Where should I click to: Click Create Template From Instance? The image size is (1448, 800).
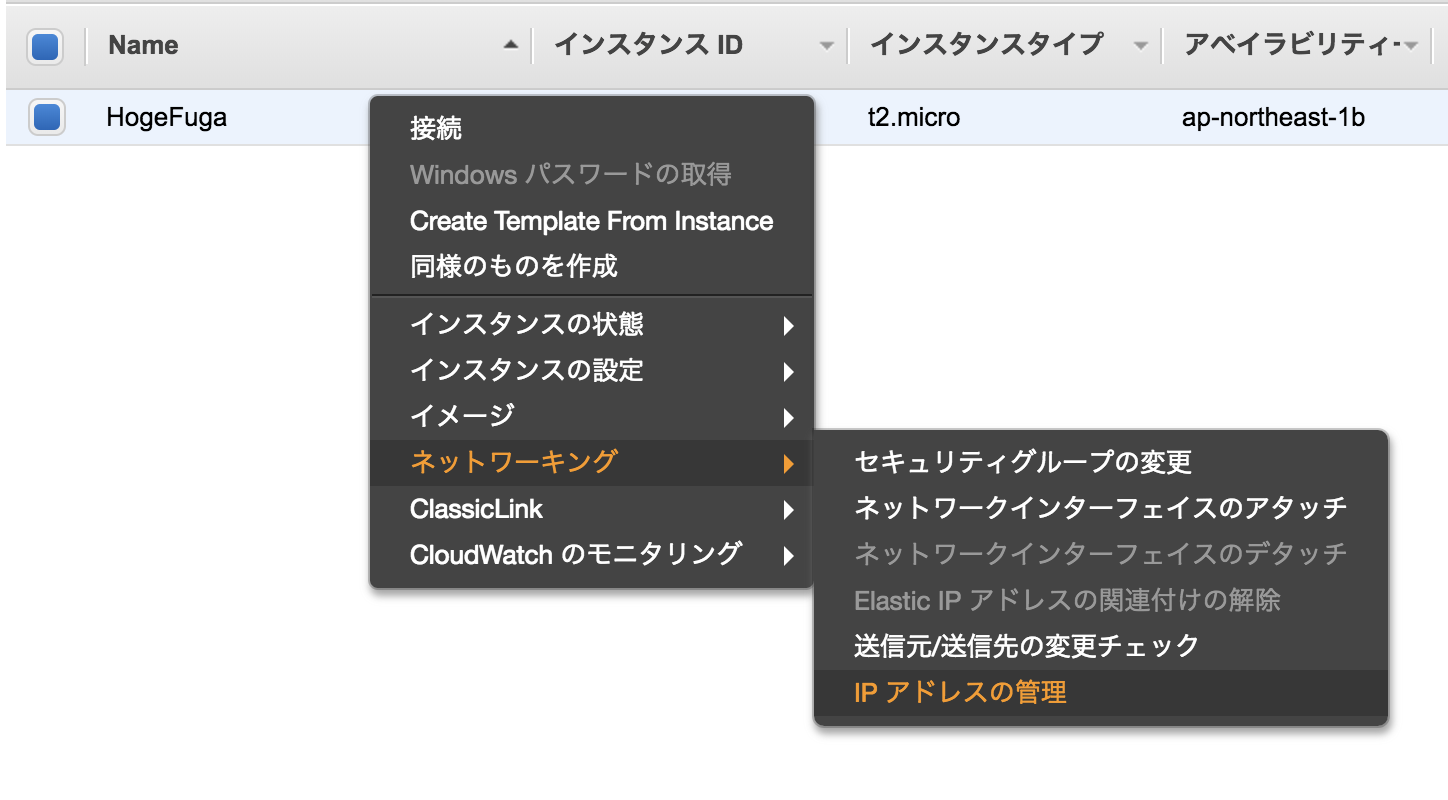[x=590, y=221]
